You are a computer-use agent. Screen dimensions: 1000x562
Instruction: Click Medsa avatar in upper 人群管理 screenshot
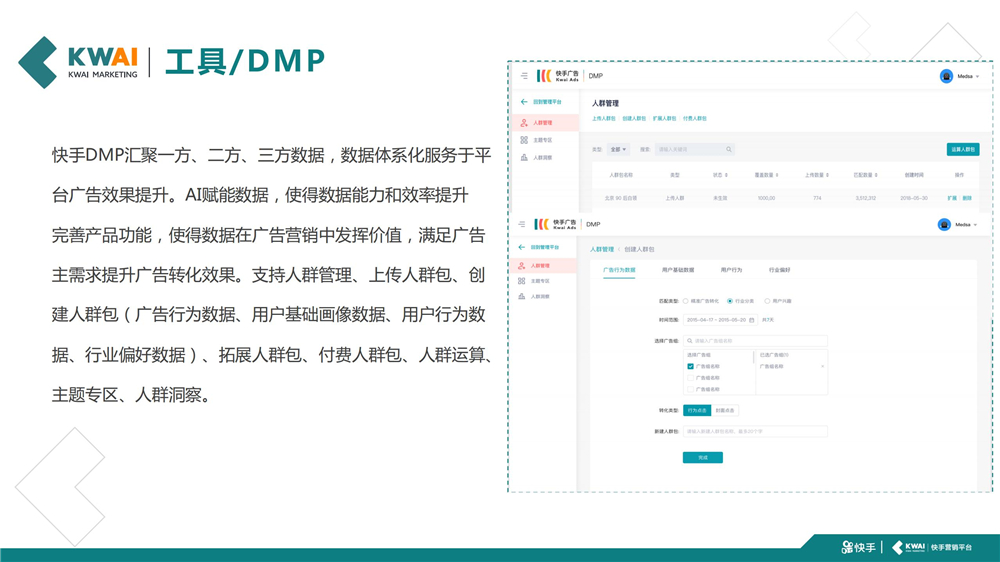point(946,76)
